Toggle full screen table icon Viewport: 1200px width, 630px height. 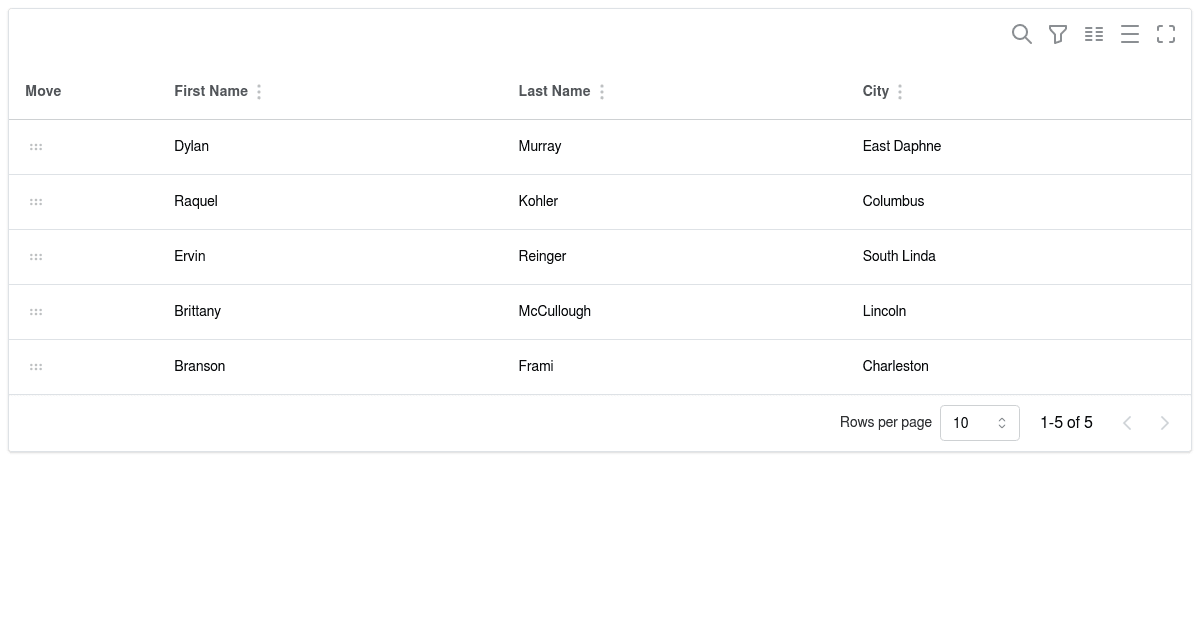tap(1166, 34)
